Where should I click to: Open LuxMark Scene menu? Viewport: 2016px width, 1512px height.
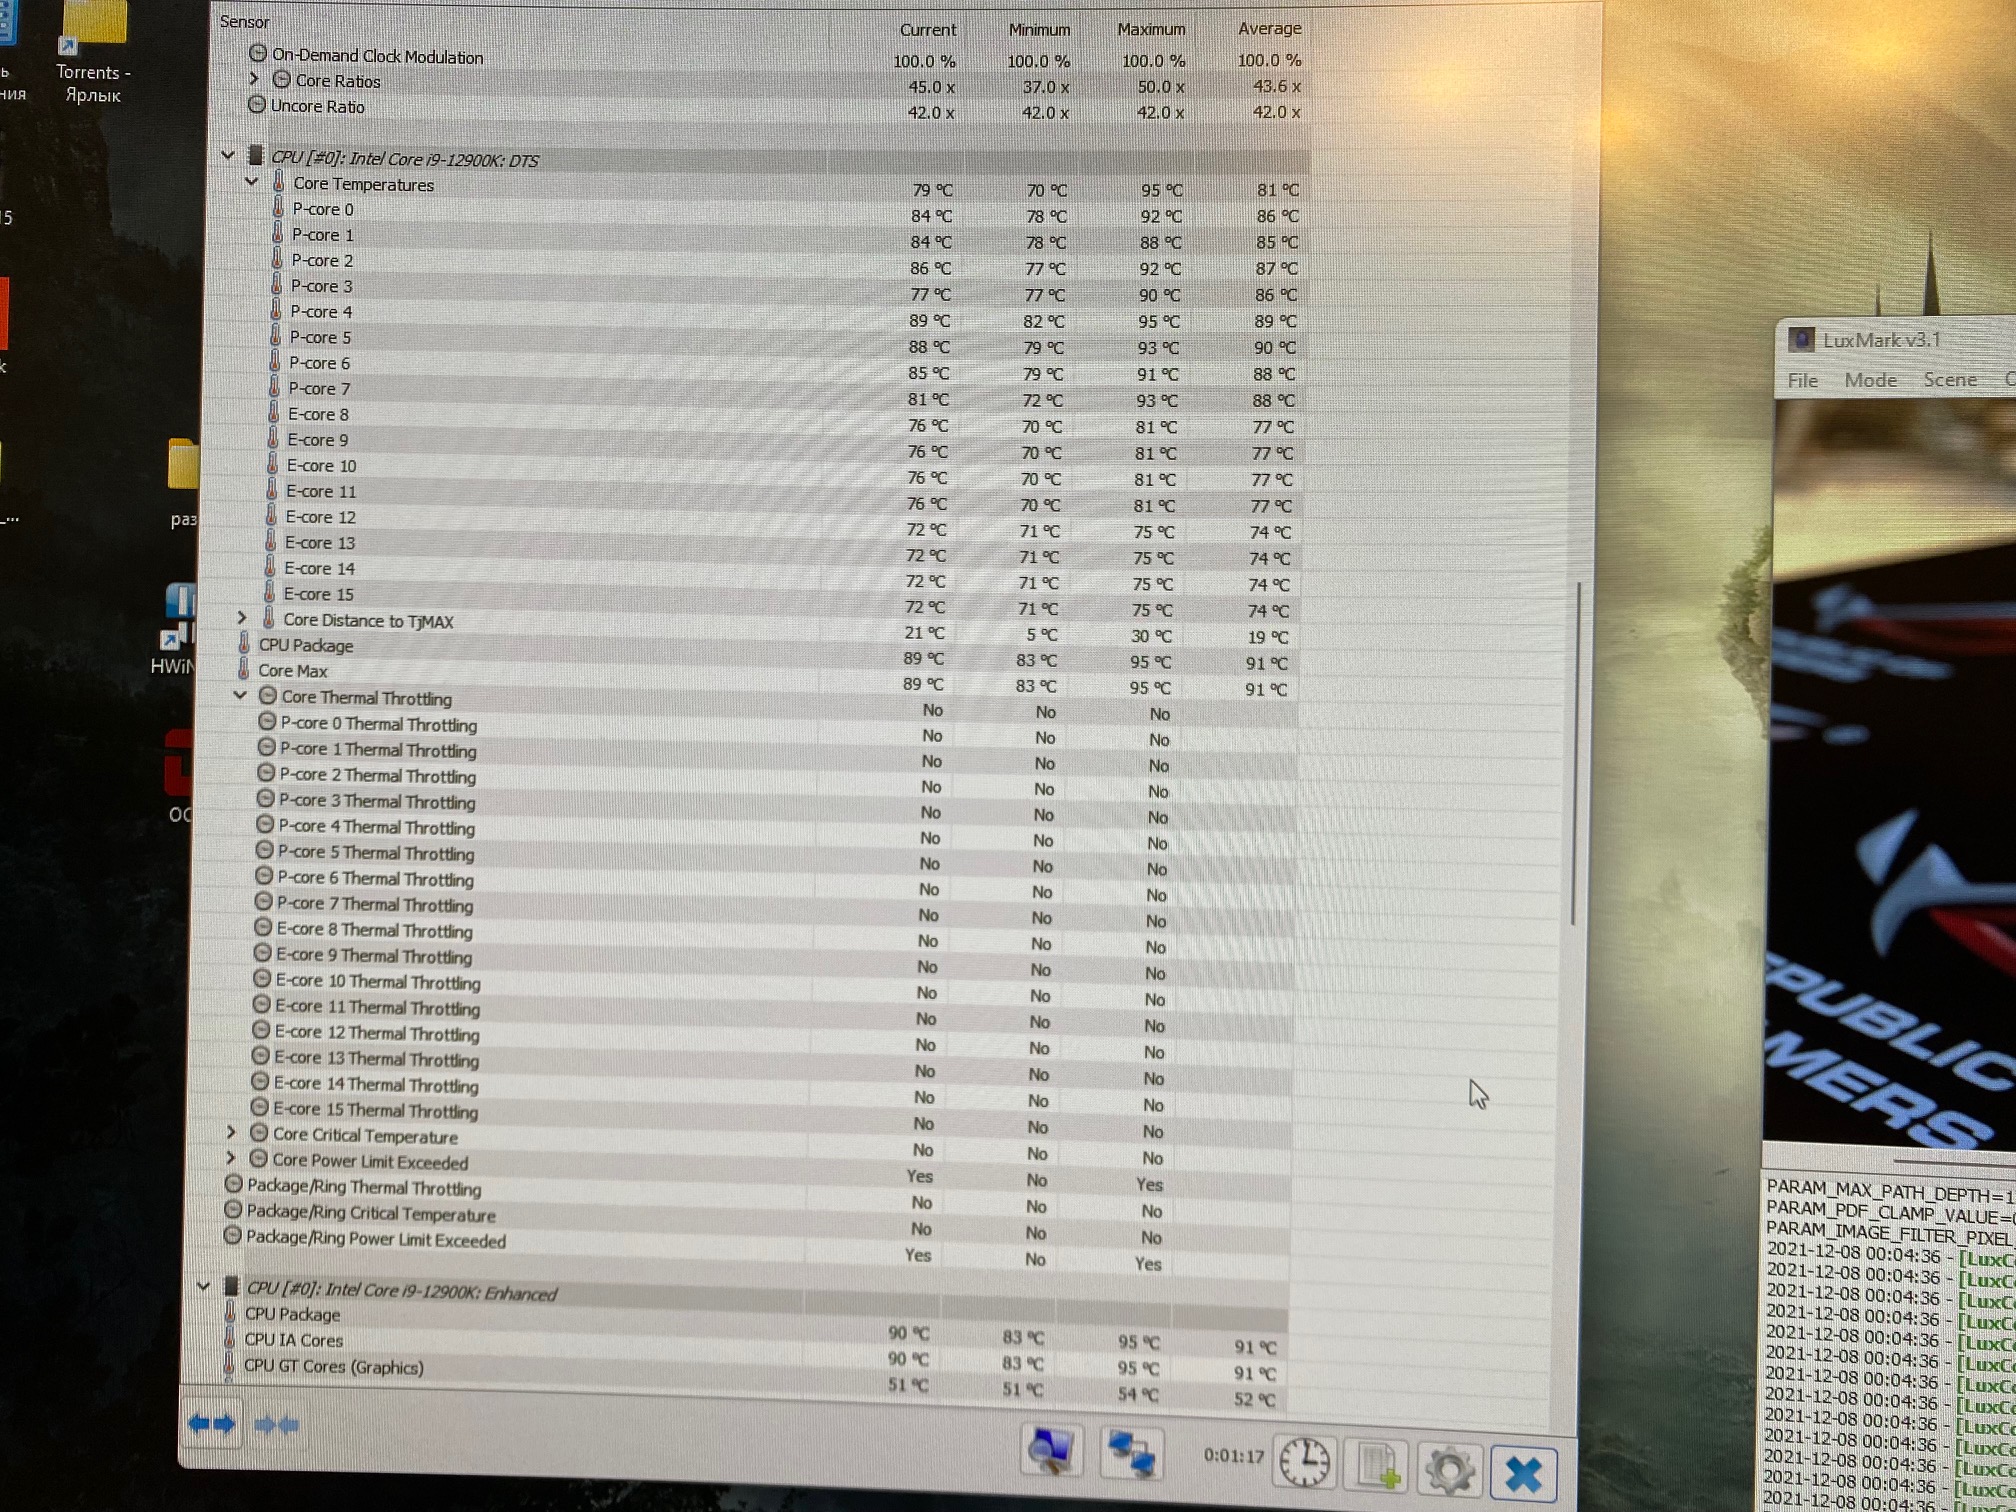click(1949, 380)
